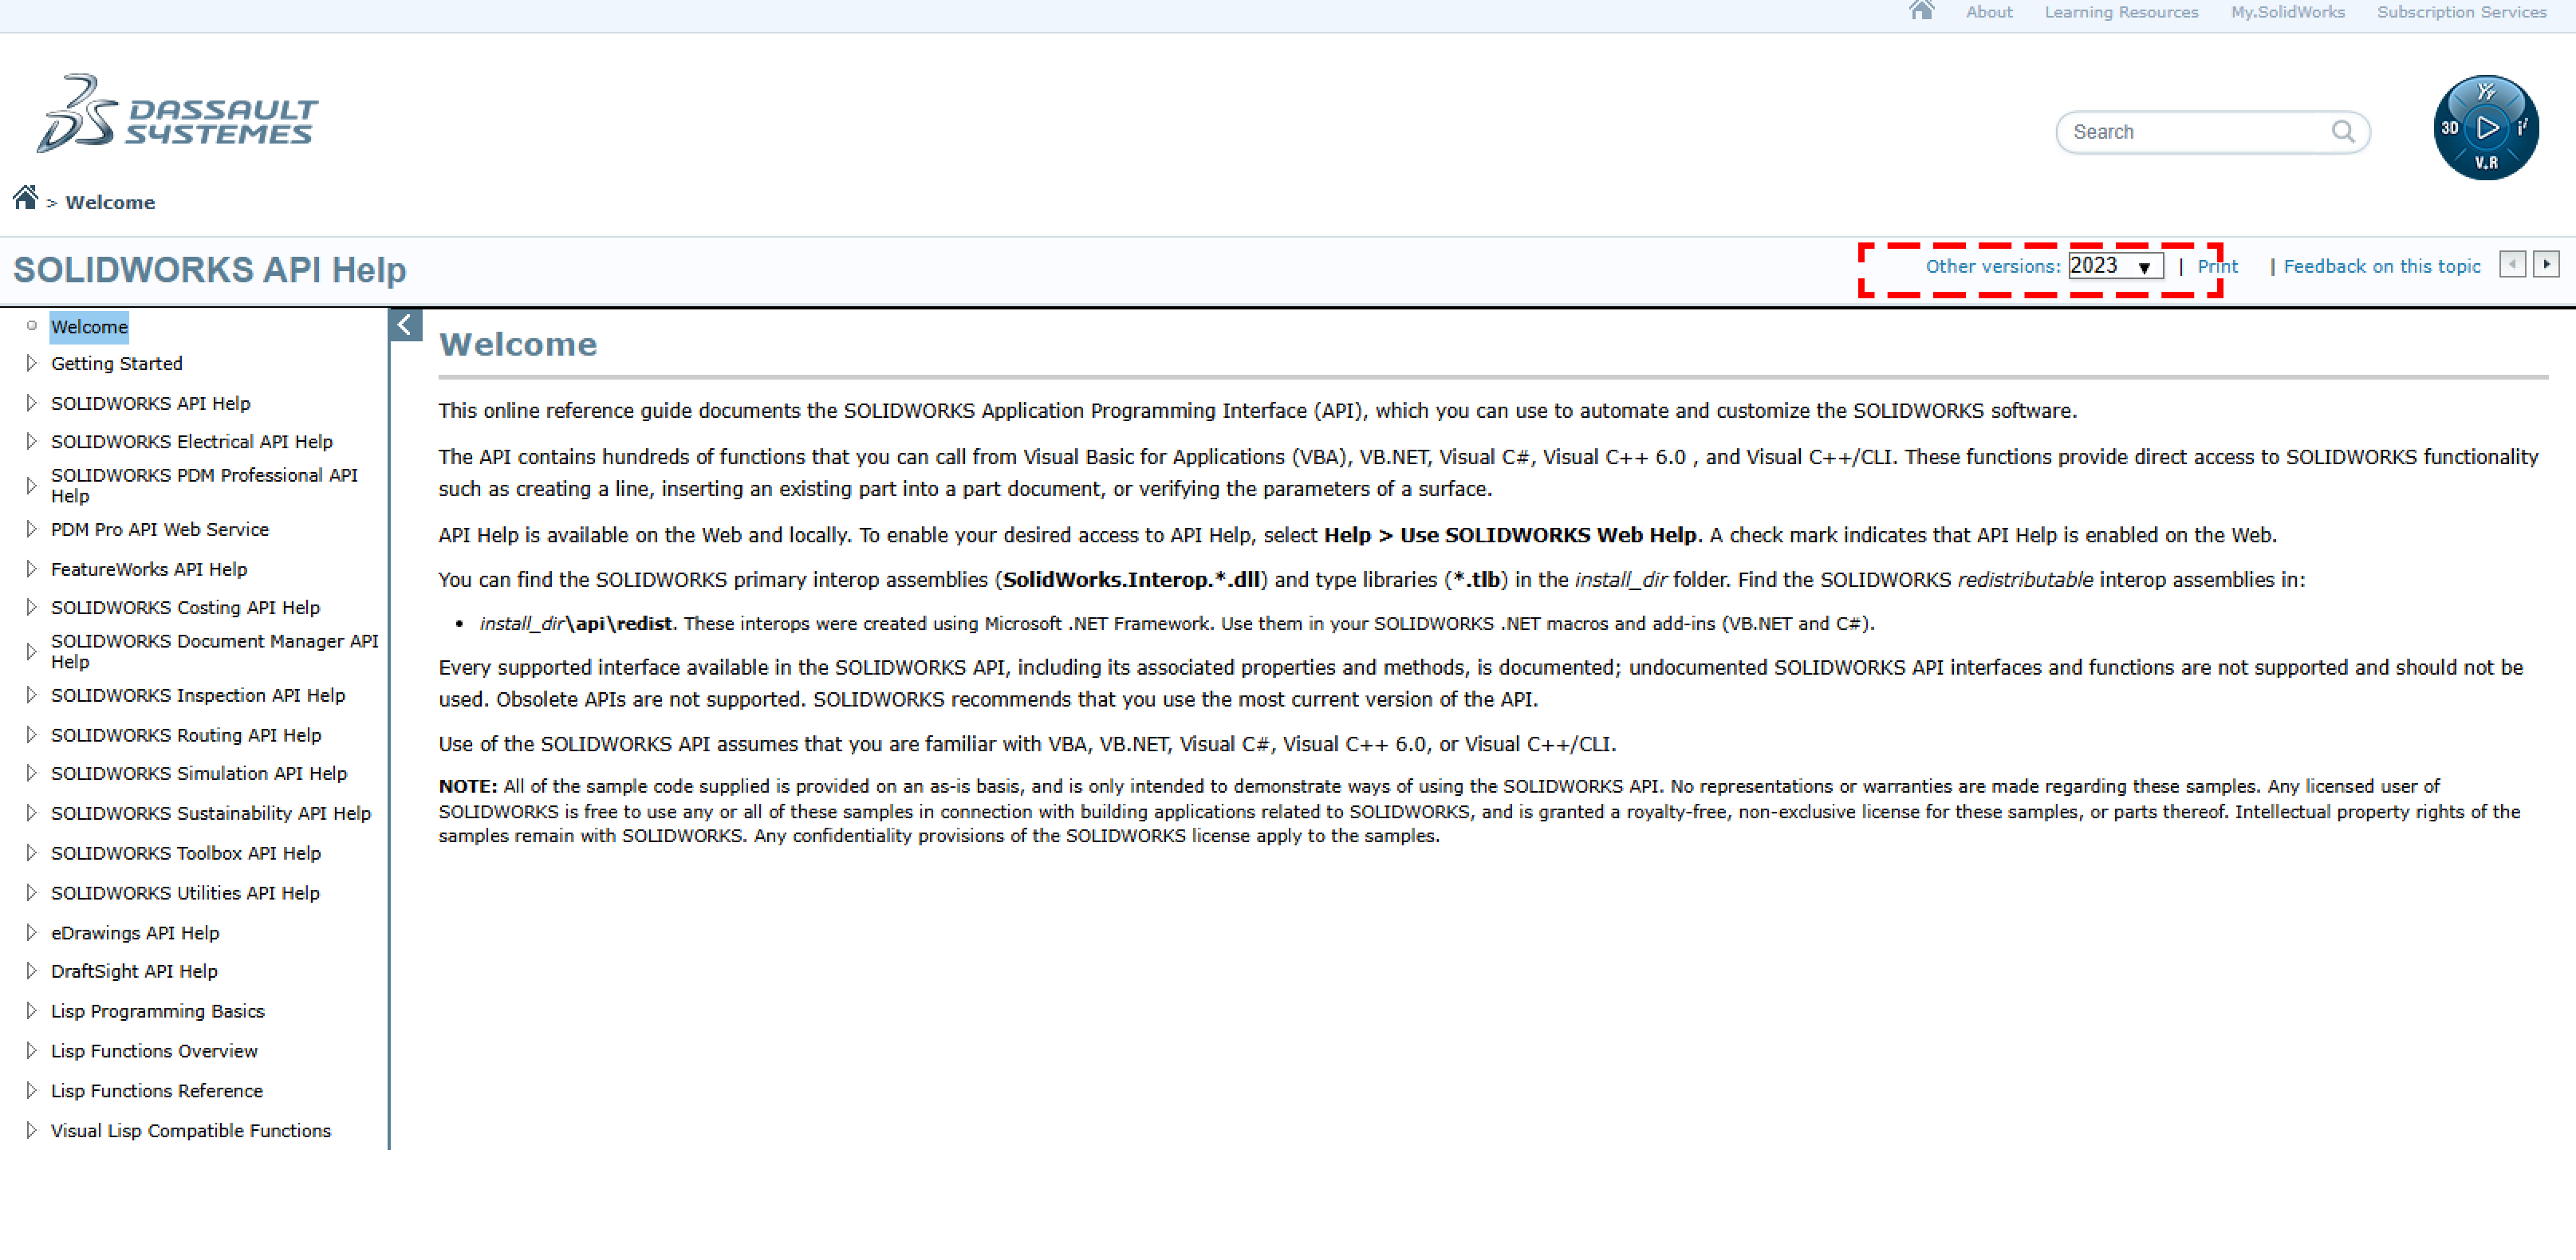Select SOLIDWORKS Simulation API Help item
Screen dimensions: 2576x1260
(199, 773)
